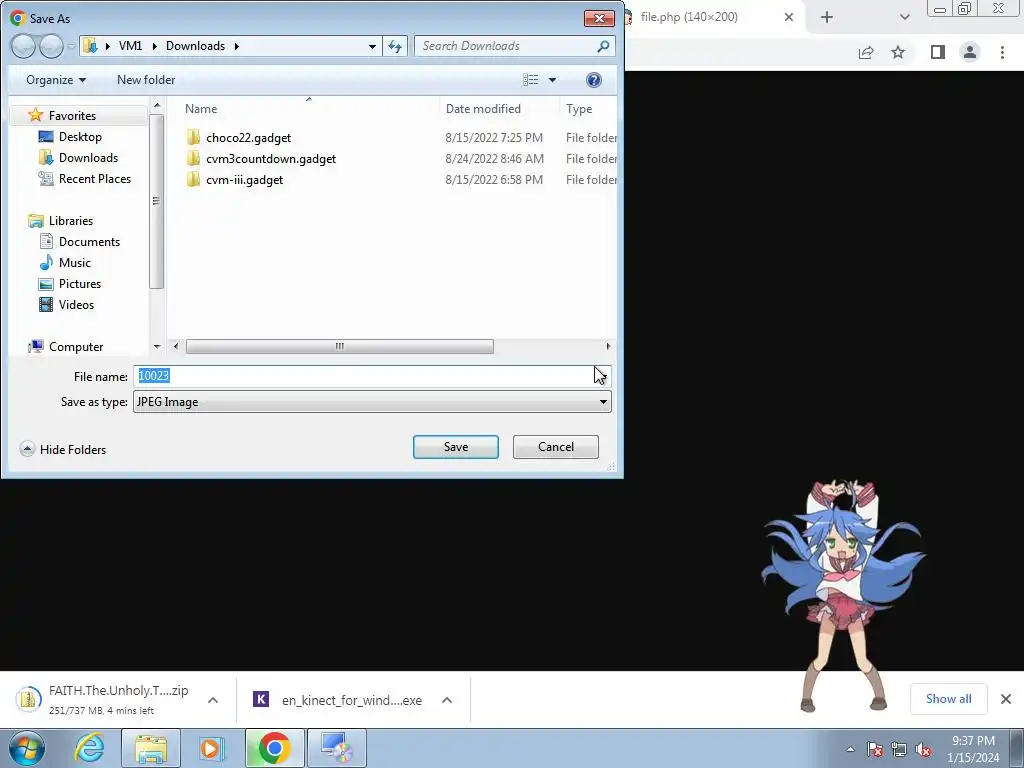Select Videos library
The image size is (1024, 768).
(x=76, y=304)
